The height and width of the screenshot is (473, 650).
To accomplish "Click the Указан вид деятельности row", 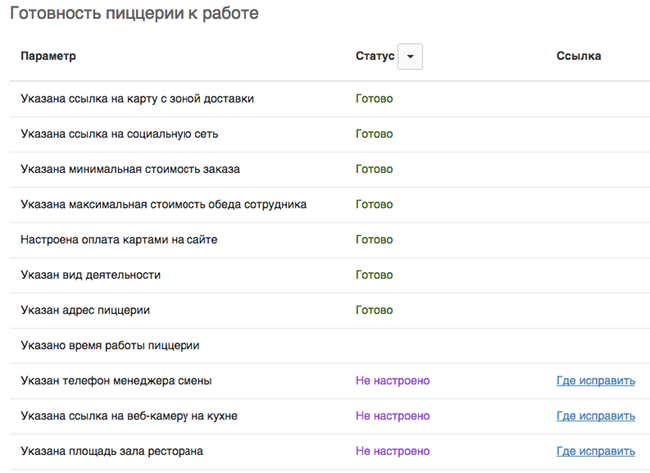I will click(x=330, y=275).
